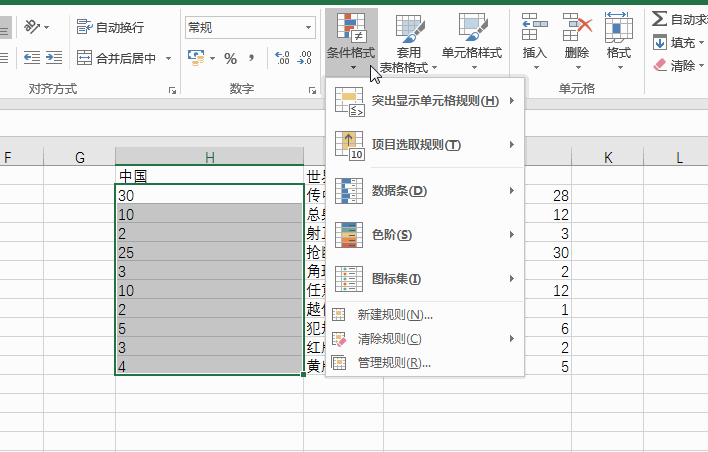This screenshot has width=708, height=452.
Task: Expand the Merge and Center dropdown arrow
Action: [168, 58]
